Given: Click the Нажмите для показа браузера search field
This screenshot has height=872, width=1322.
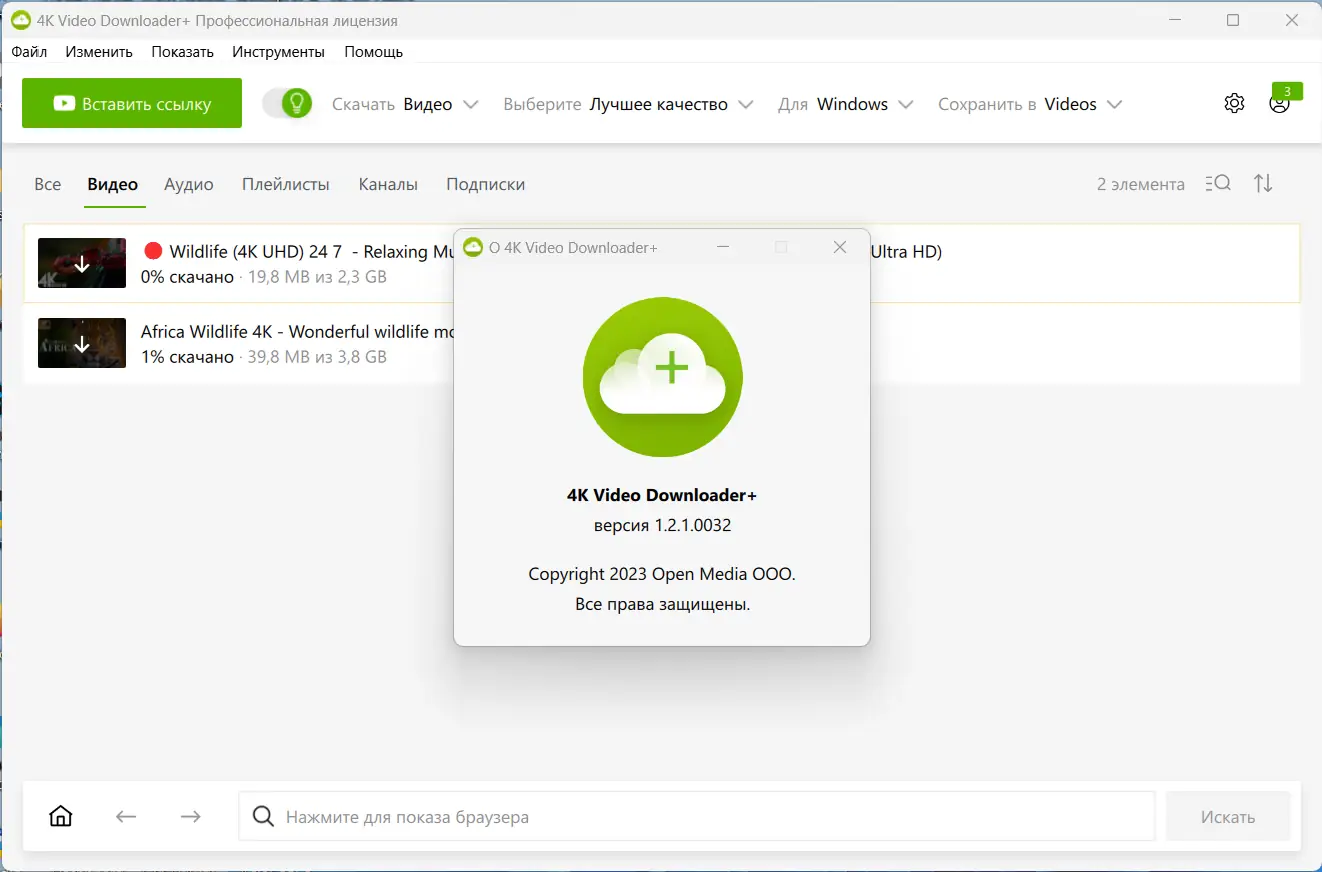Looking at the screenshot, I should pyautogui.click(x=696, y=817).
